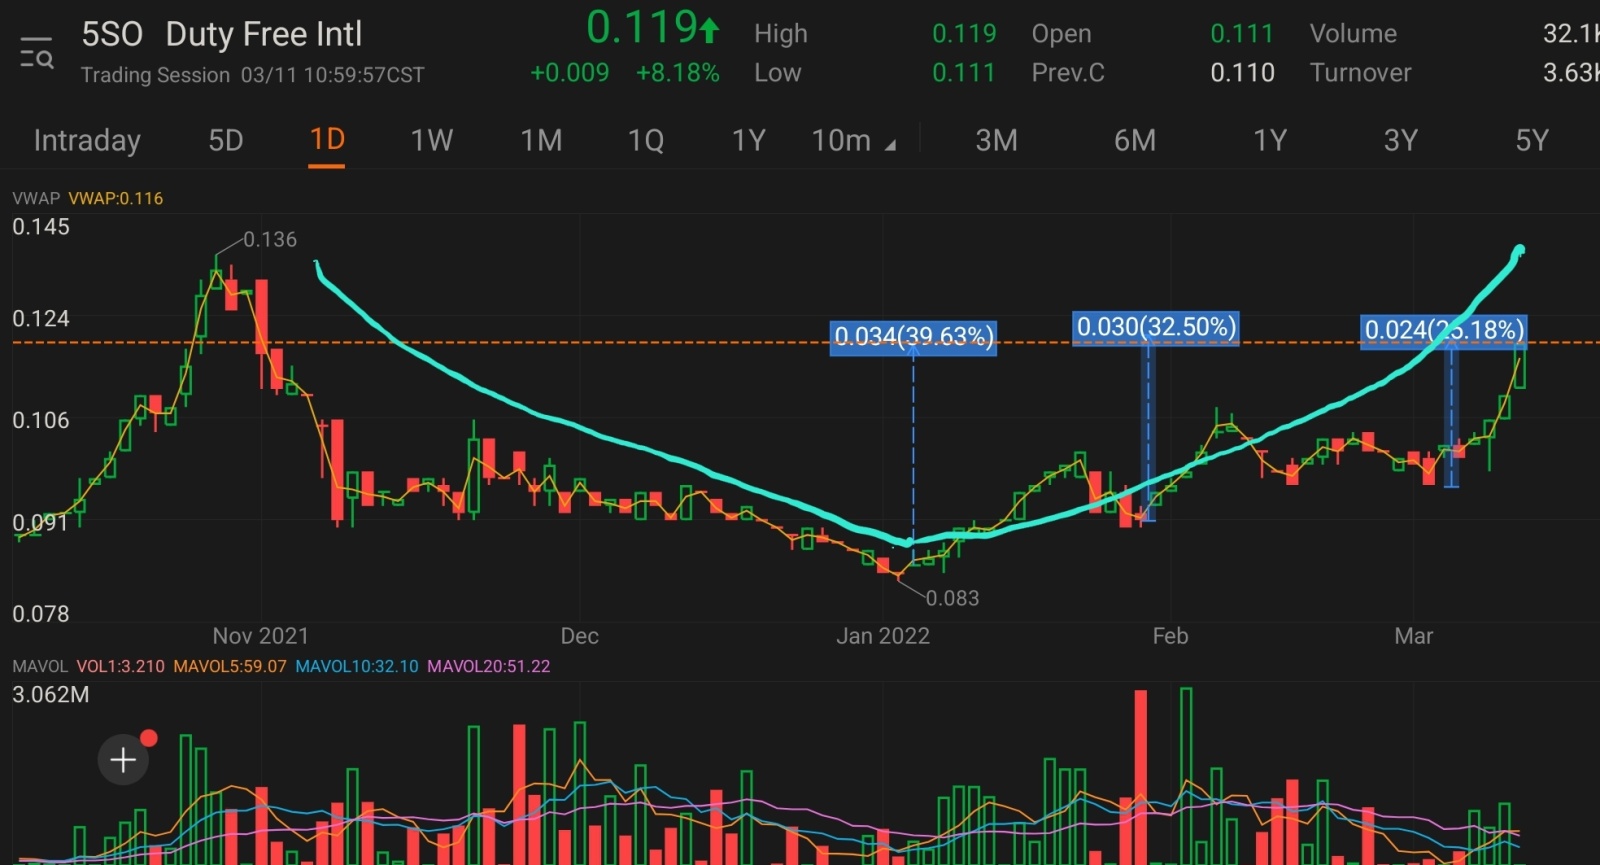The height and width of the screenshot is (865, 1600).
Task: Select the 1Q chart tab
Action: coord(646,141)
